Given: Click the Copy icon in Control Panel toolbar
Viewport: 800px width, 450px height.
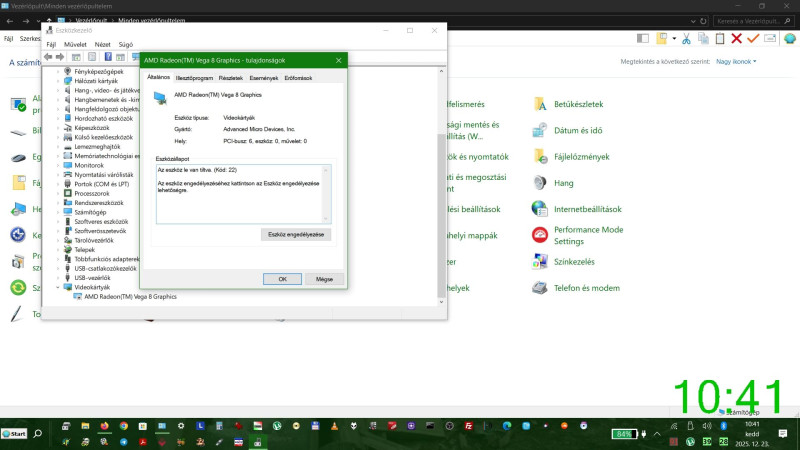Looking at the screenshot, I should (x=703, y=38).
